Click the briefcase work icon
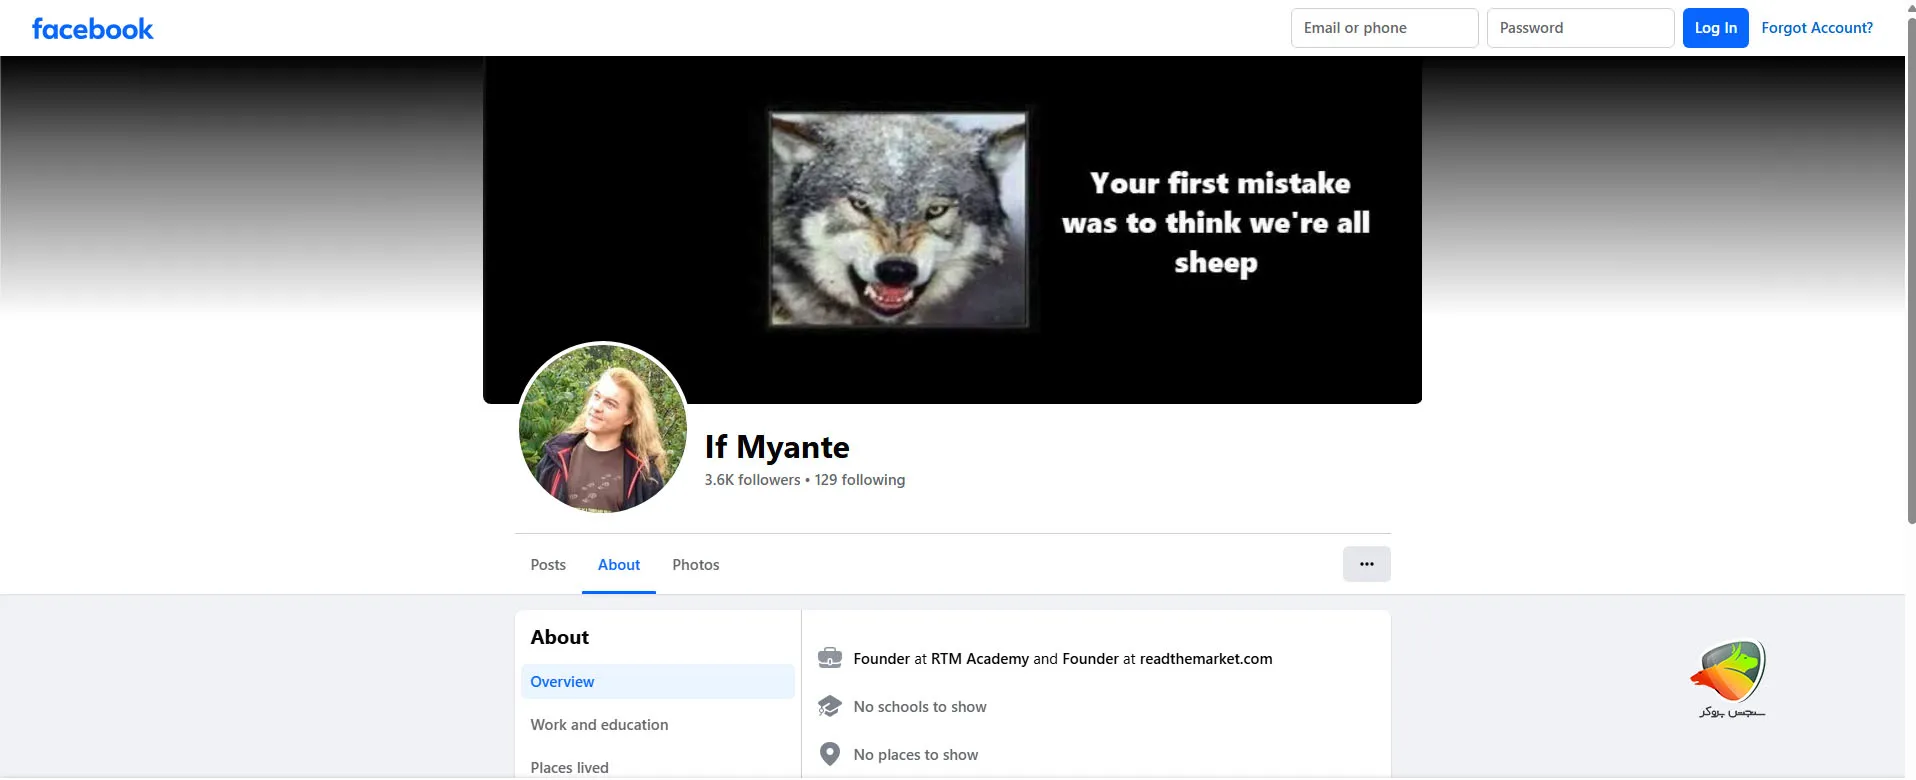The width and height of the screenshot is (1916, 780). point(829,658)
